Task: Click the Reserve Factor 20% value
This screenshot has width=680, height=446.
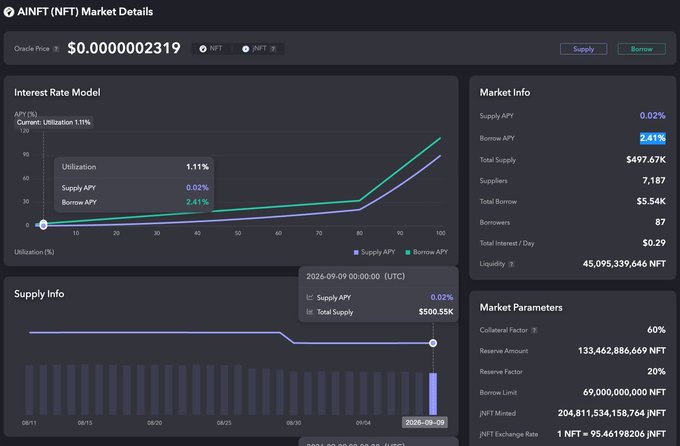Action: coord(656,371)
